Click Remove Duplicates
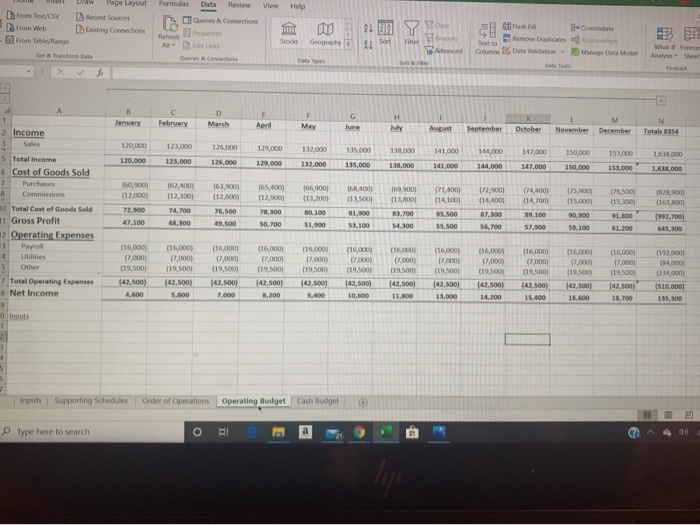 point(534,39)
